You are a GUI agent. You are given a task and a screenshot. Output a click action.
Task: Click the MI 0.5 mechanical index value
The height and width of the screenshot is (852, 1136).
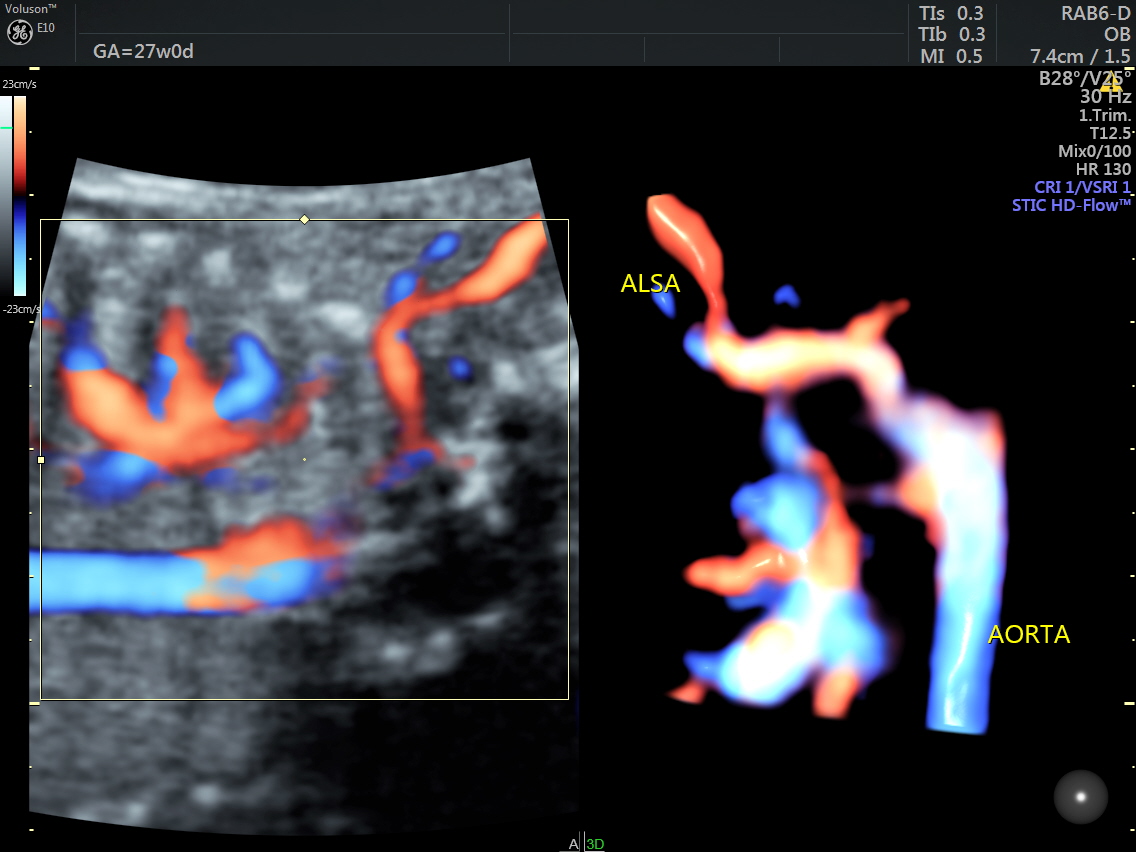coord(951,56)
